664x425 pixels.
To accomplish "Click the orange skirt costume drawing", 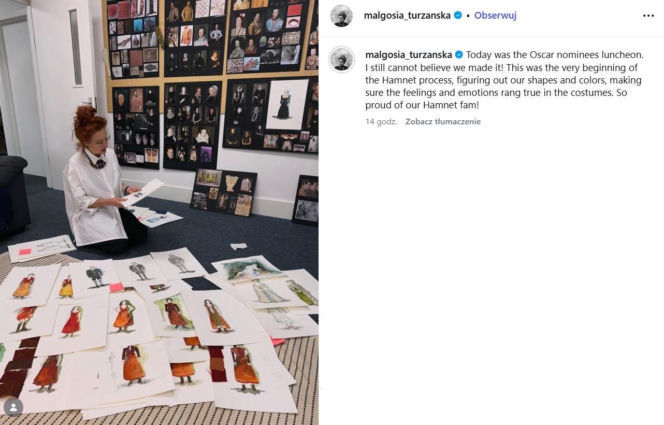I will pos(134,365).
